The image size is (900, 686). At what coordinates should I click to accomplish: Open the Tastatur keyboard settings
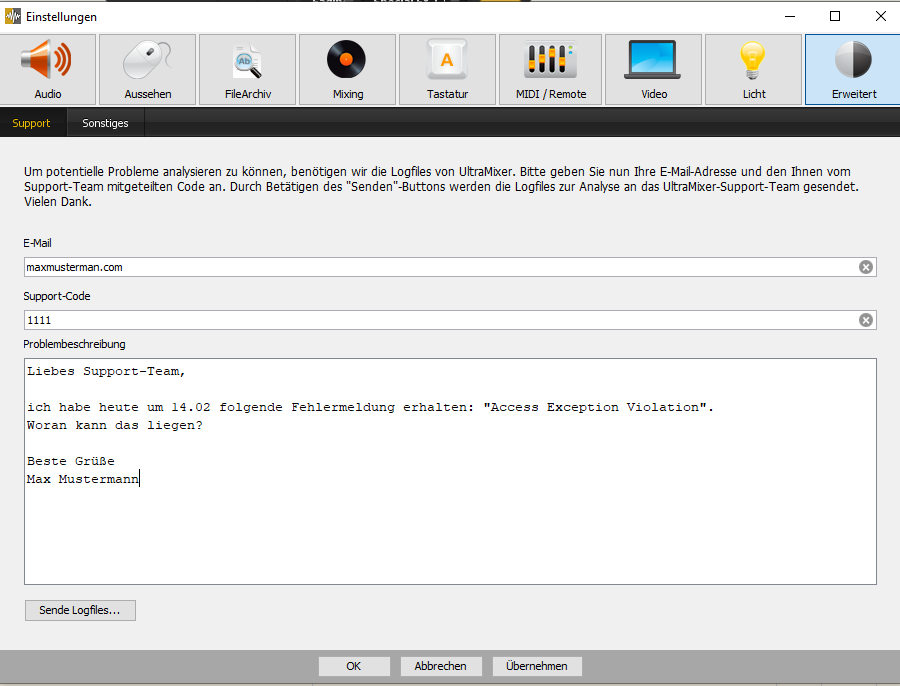click(447, 70)
